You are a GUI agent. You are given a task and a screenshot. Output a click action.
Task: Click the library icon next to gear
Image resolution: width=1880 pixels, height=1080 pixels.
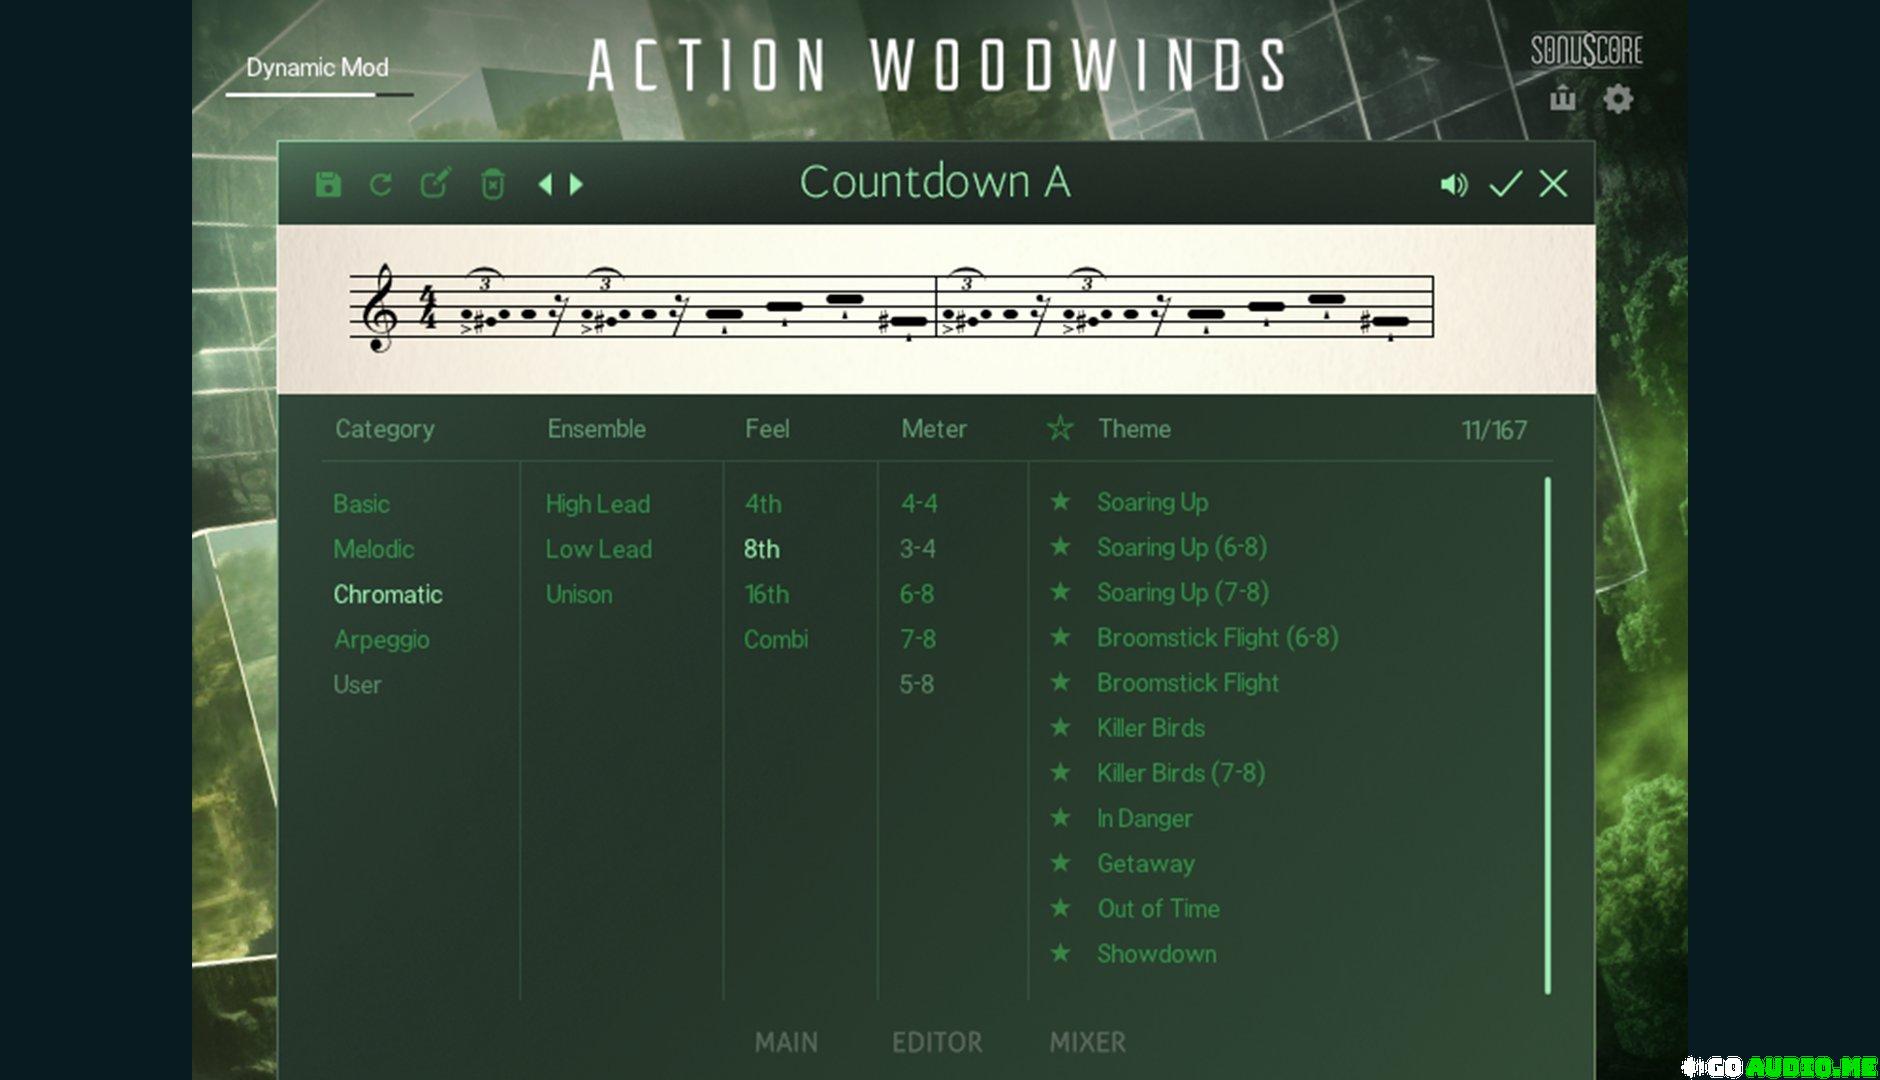1563,98
